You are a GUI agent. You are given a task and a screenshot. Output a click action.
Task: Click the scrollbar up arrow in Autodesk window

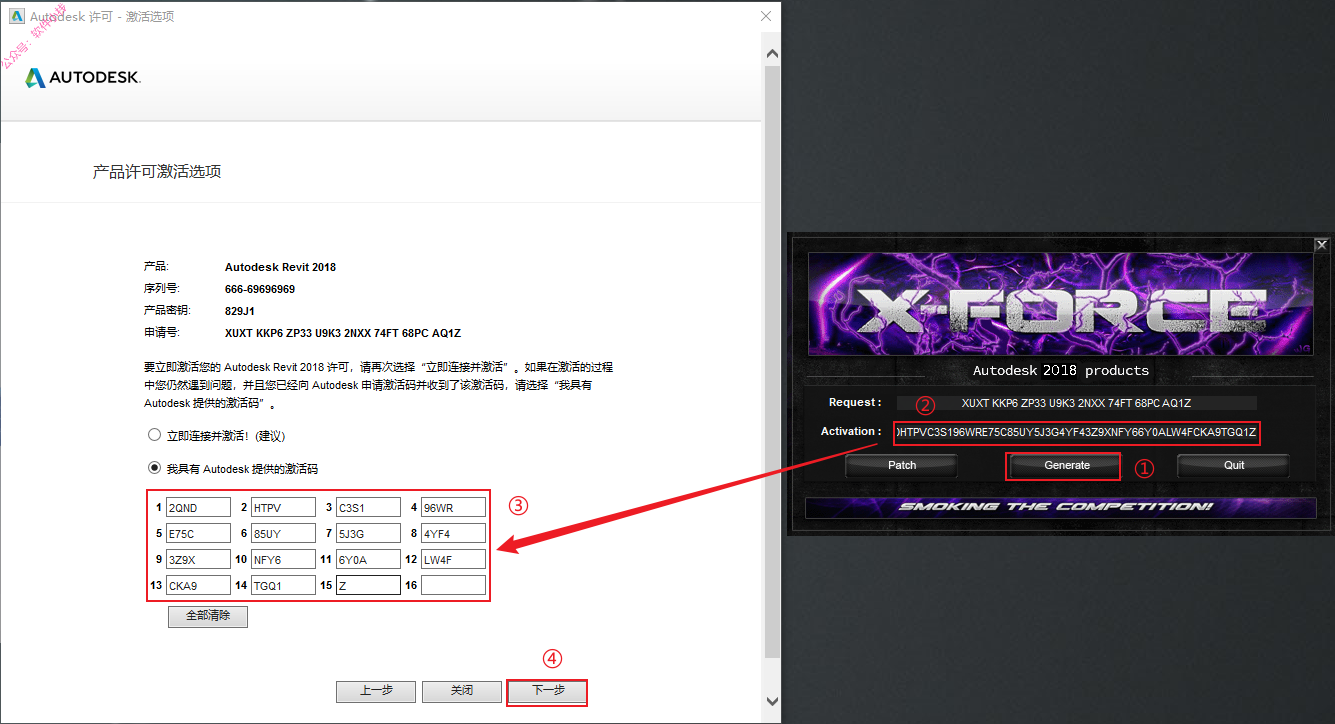[771, 52]
